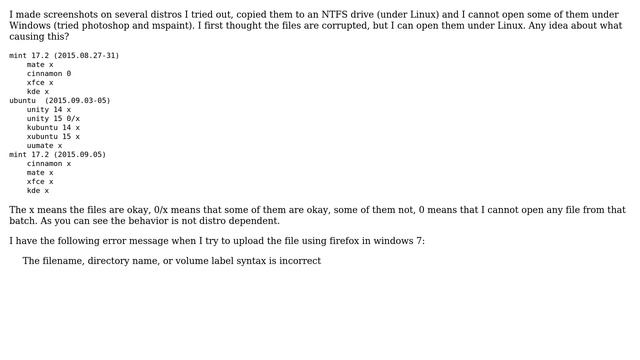
Task: Click the 'unity 15 0/x' line
Action: click(53, 118)
